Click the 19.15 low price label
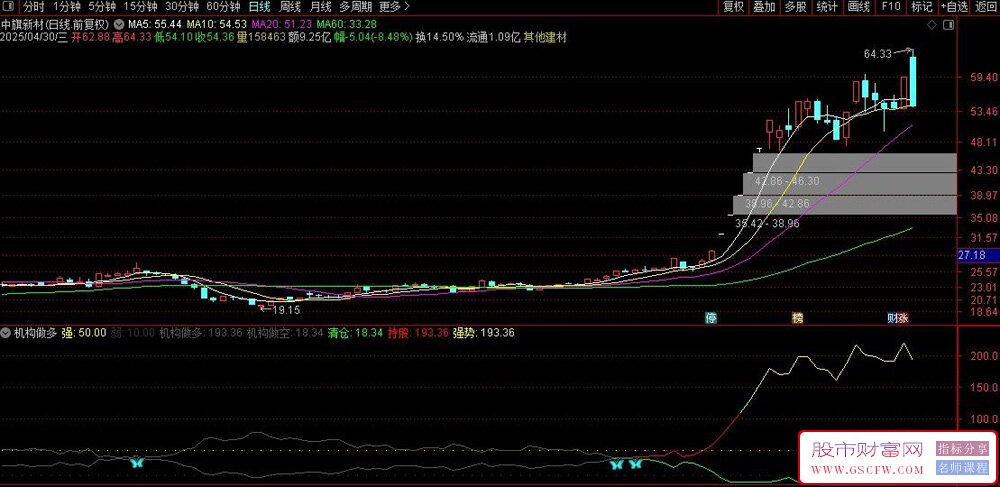1000x487 pixels. [x=285, y=310]
